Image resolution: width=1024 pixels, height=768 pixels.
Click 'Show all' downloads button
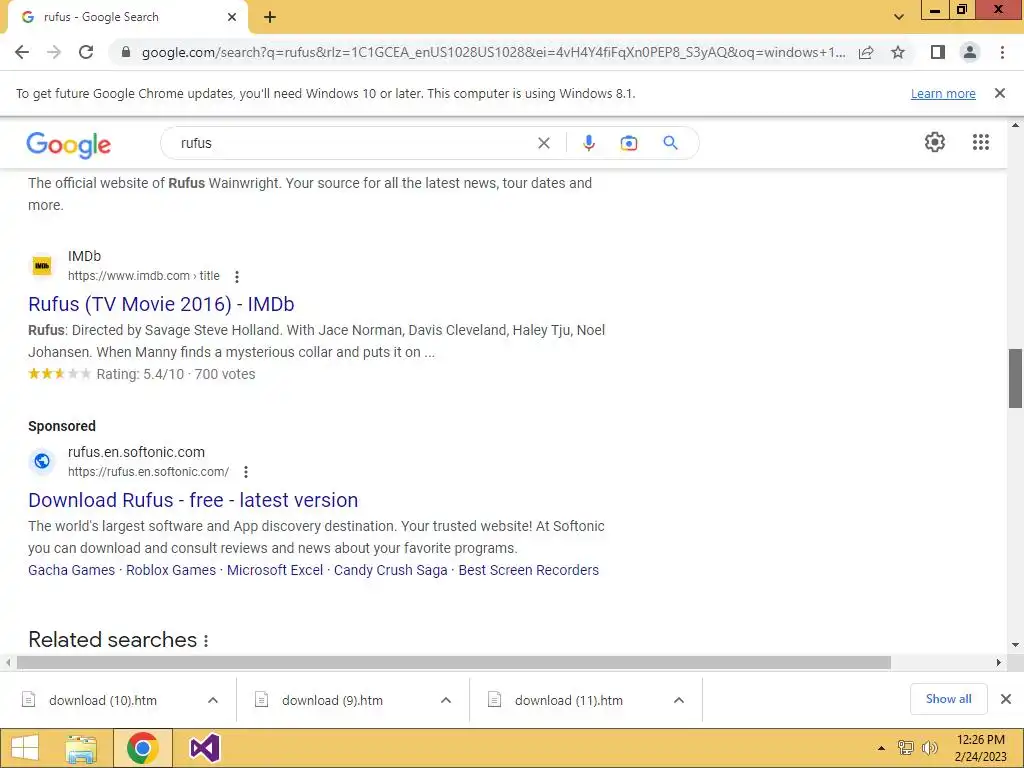coord(948,699)
